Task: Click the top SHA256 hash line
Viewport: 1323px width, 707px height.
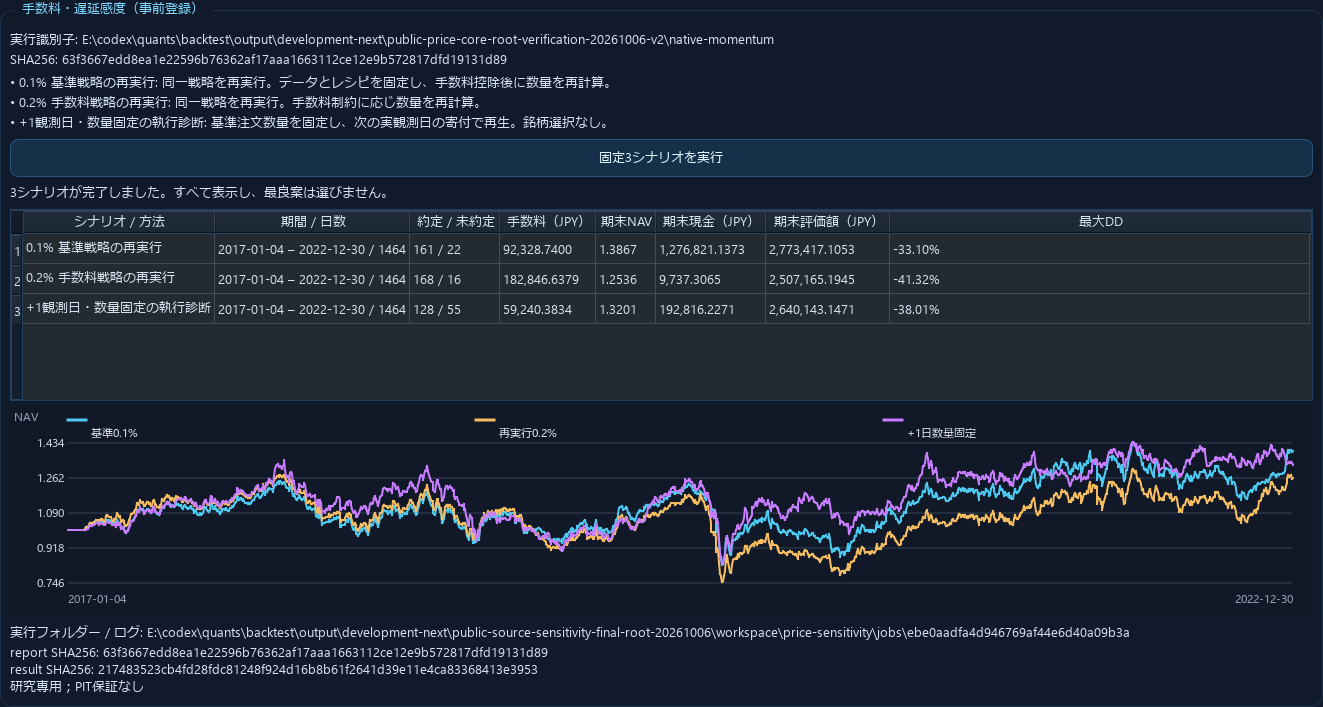Action: [258, 59]
